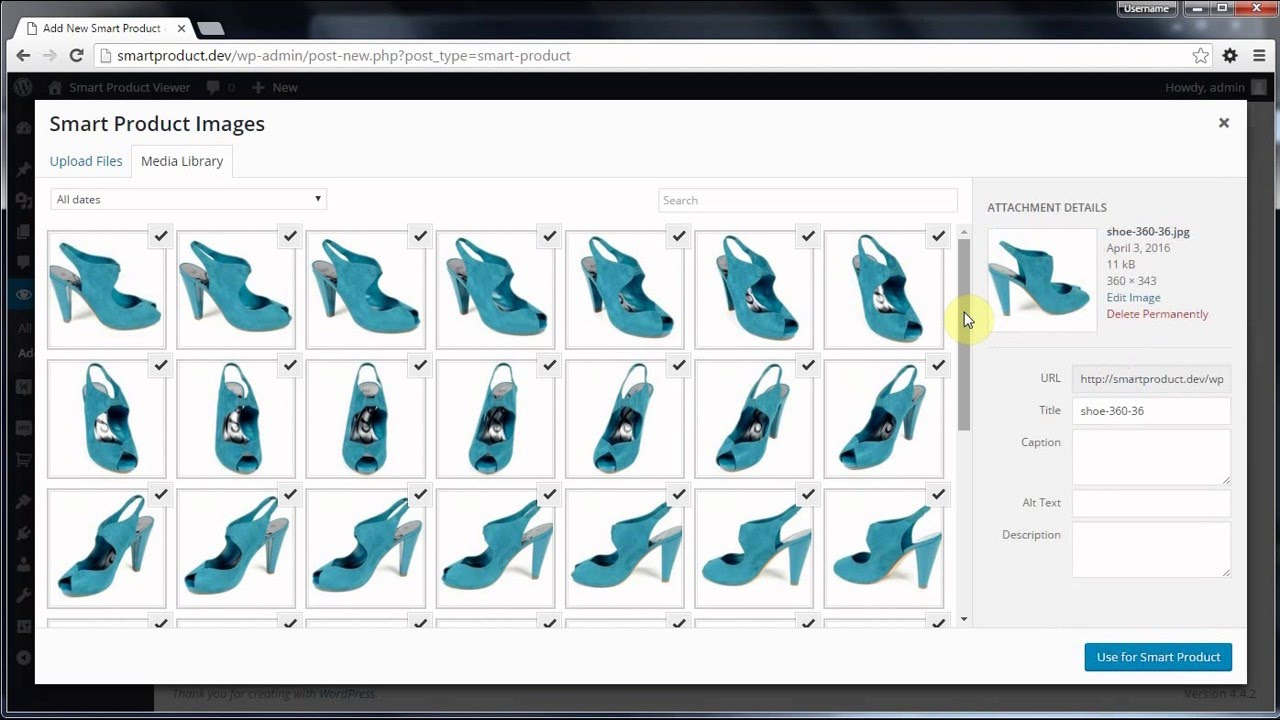Toggle checkmark on second row, first shoe
The width and height of the screenshot is (1280, 720).
(x=161, y=366)
